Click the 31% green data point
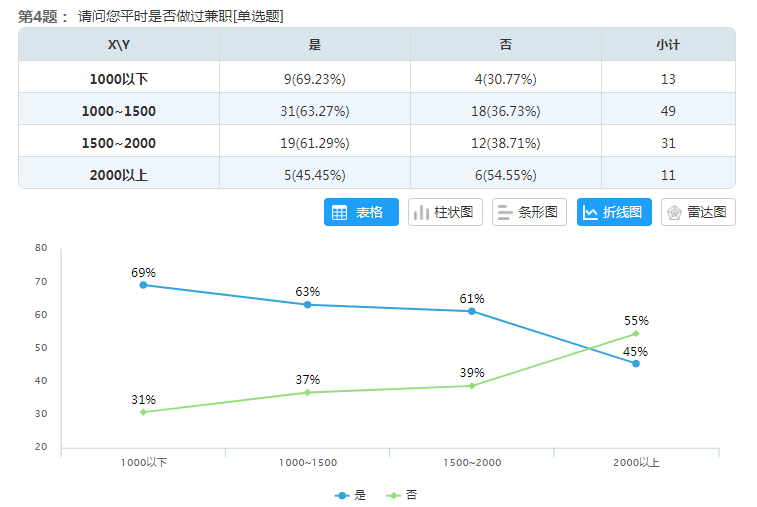Image resolution: width=757 pixels, height=507 pixels. click(x=143, y=412)
